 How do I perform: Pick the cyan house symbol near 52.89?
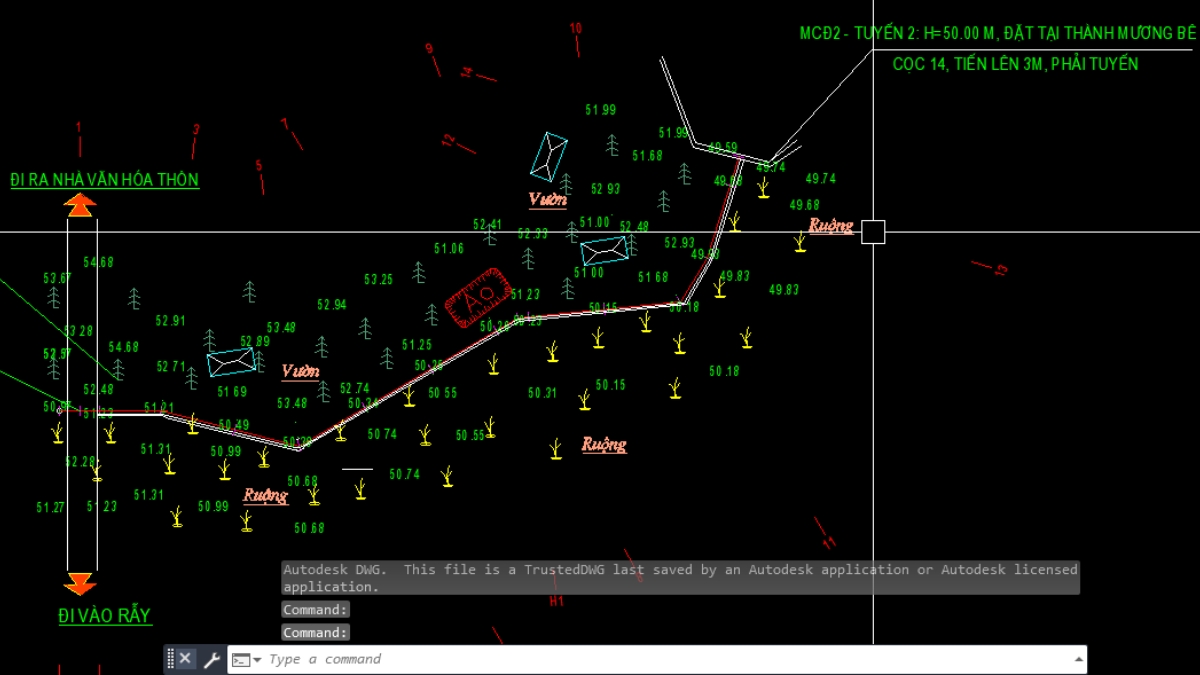231,361
